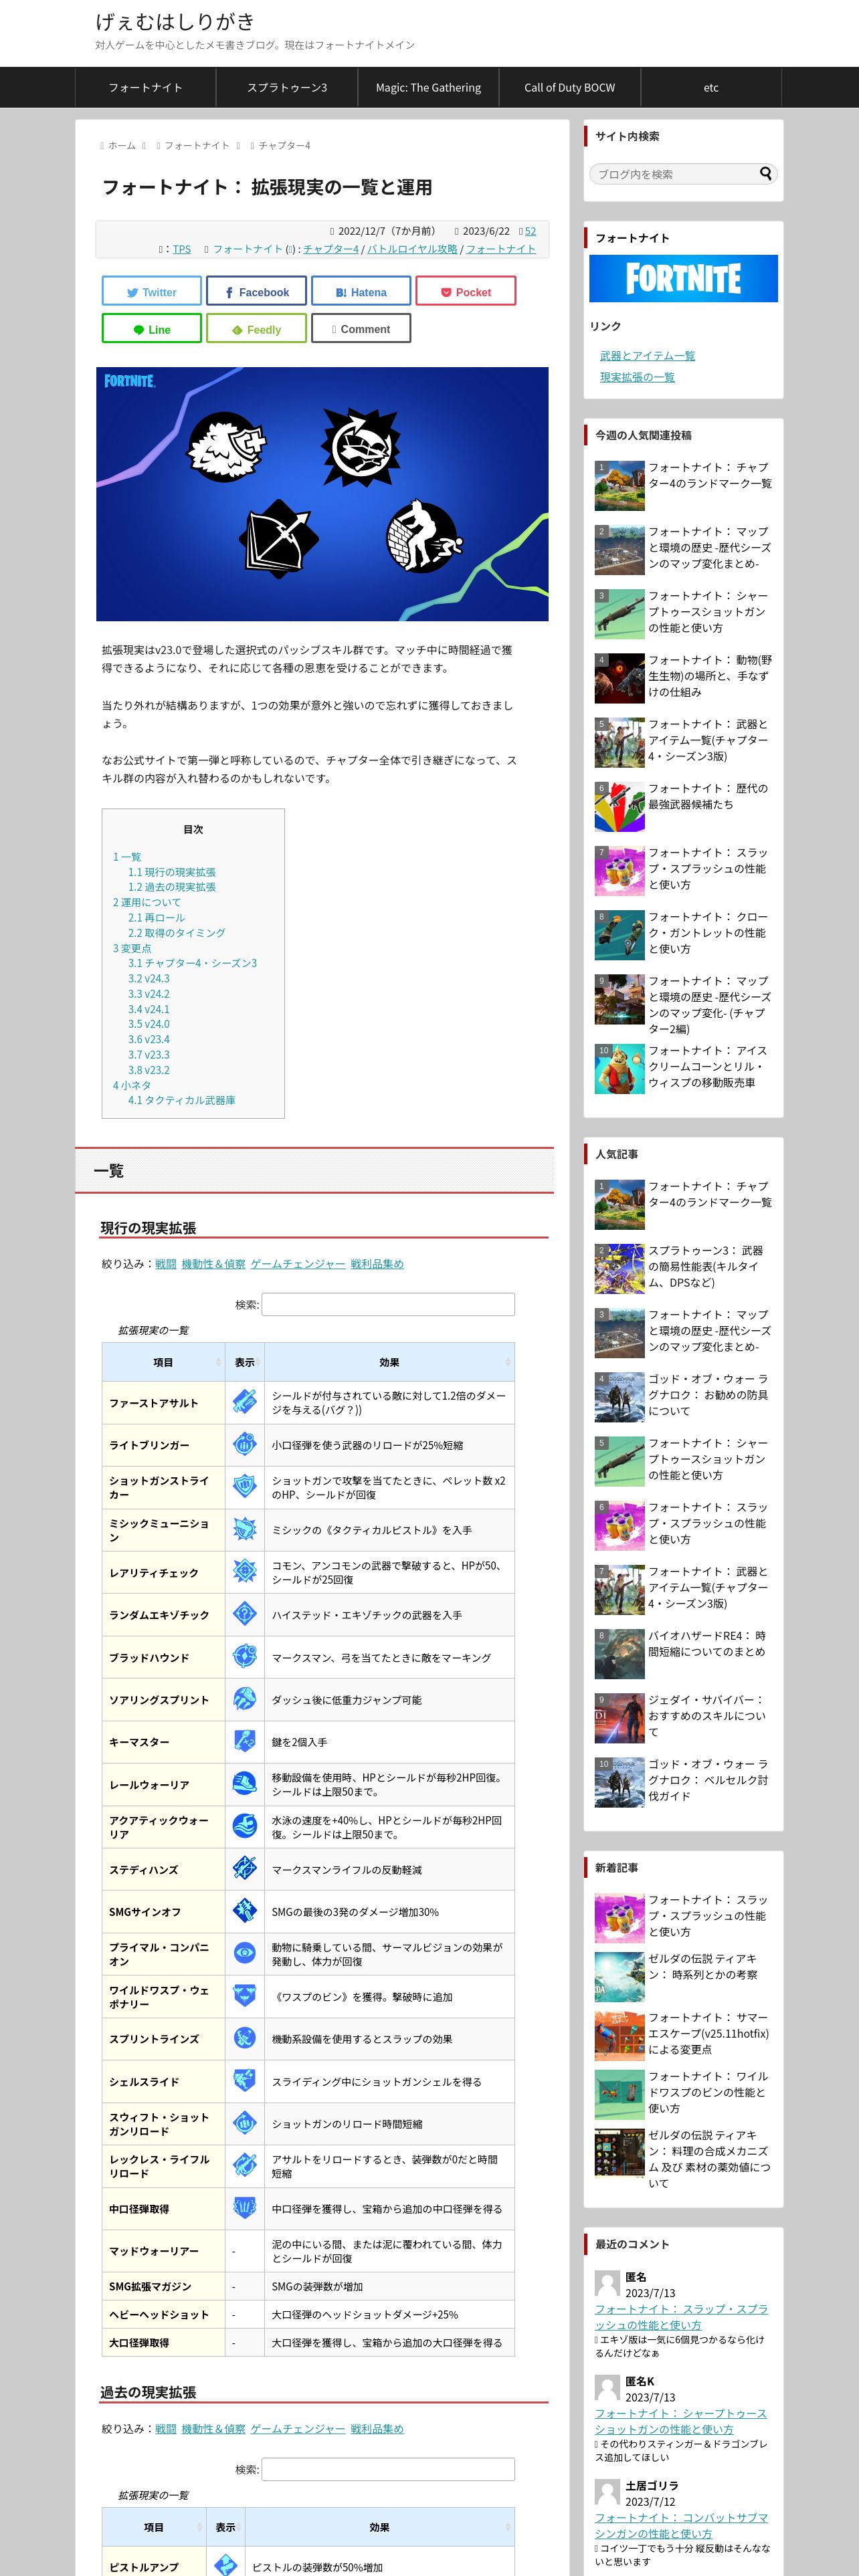Click the Fortnite logo banner in sidebar
Image resolution: width=859 pixels, height=2576 pixels.
pos(683,278)
